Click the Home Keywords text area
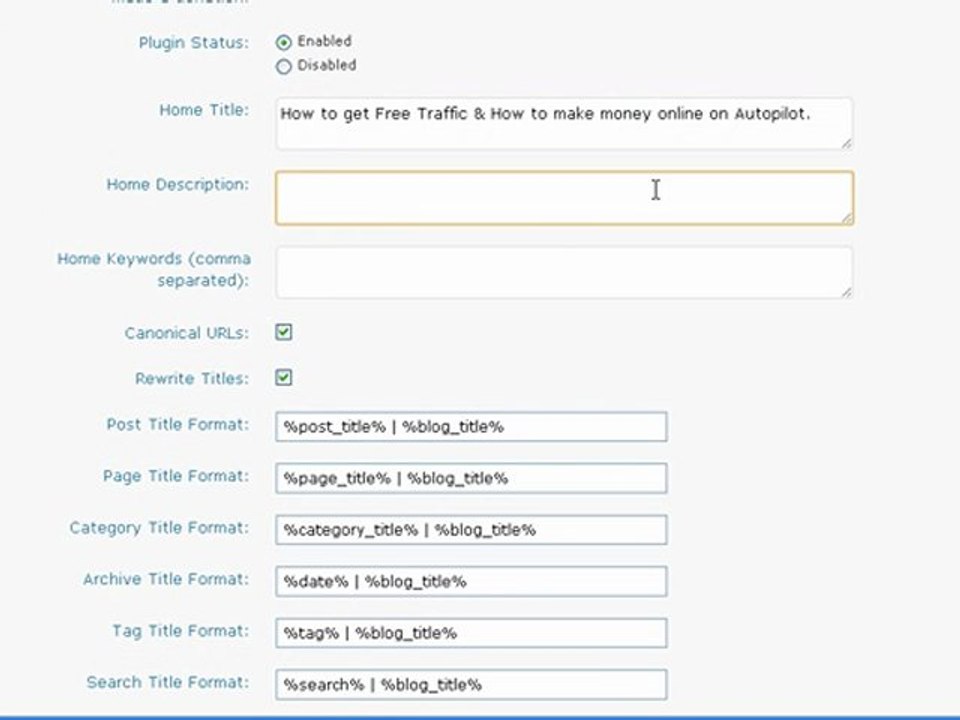This screenshot has width=960, height=720. click(564, 272)
